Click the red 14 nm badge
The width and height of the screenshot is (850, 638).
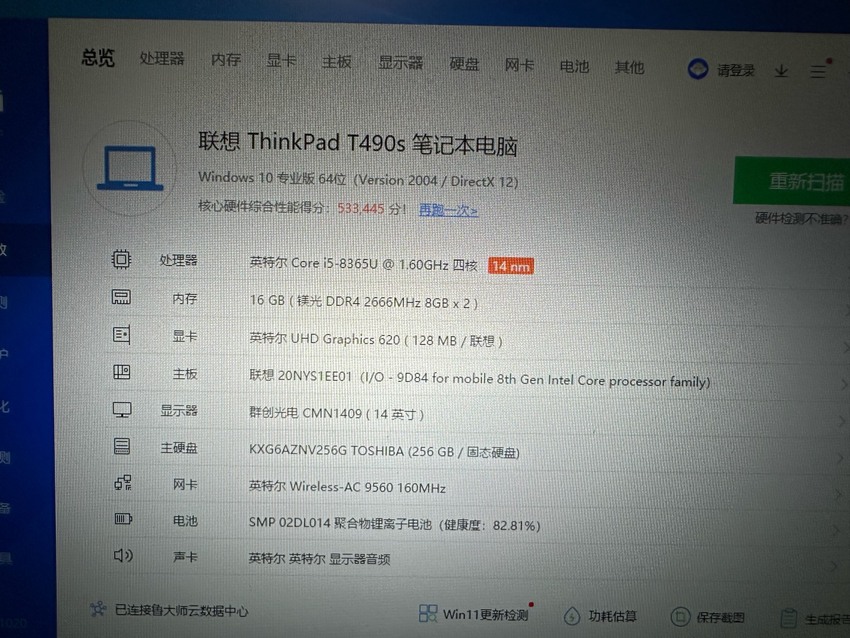coord(511,266)
